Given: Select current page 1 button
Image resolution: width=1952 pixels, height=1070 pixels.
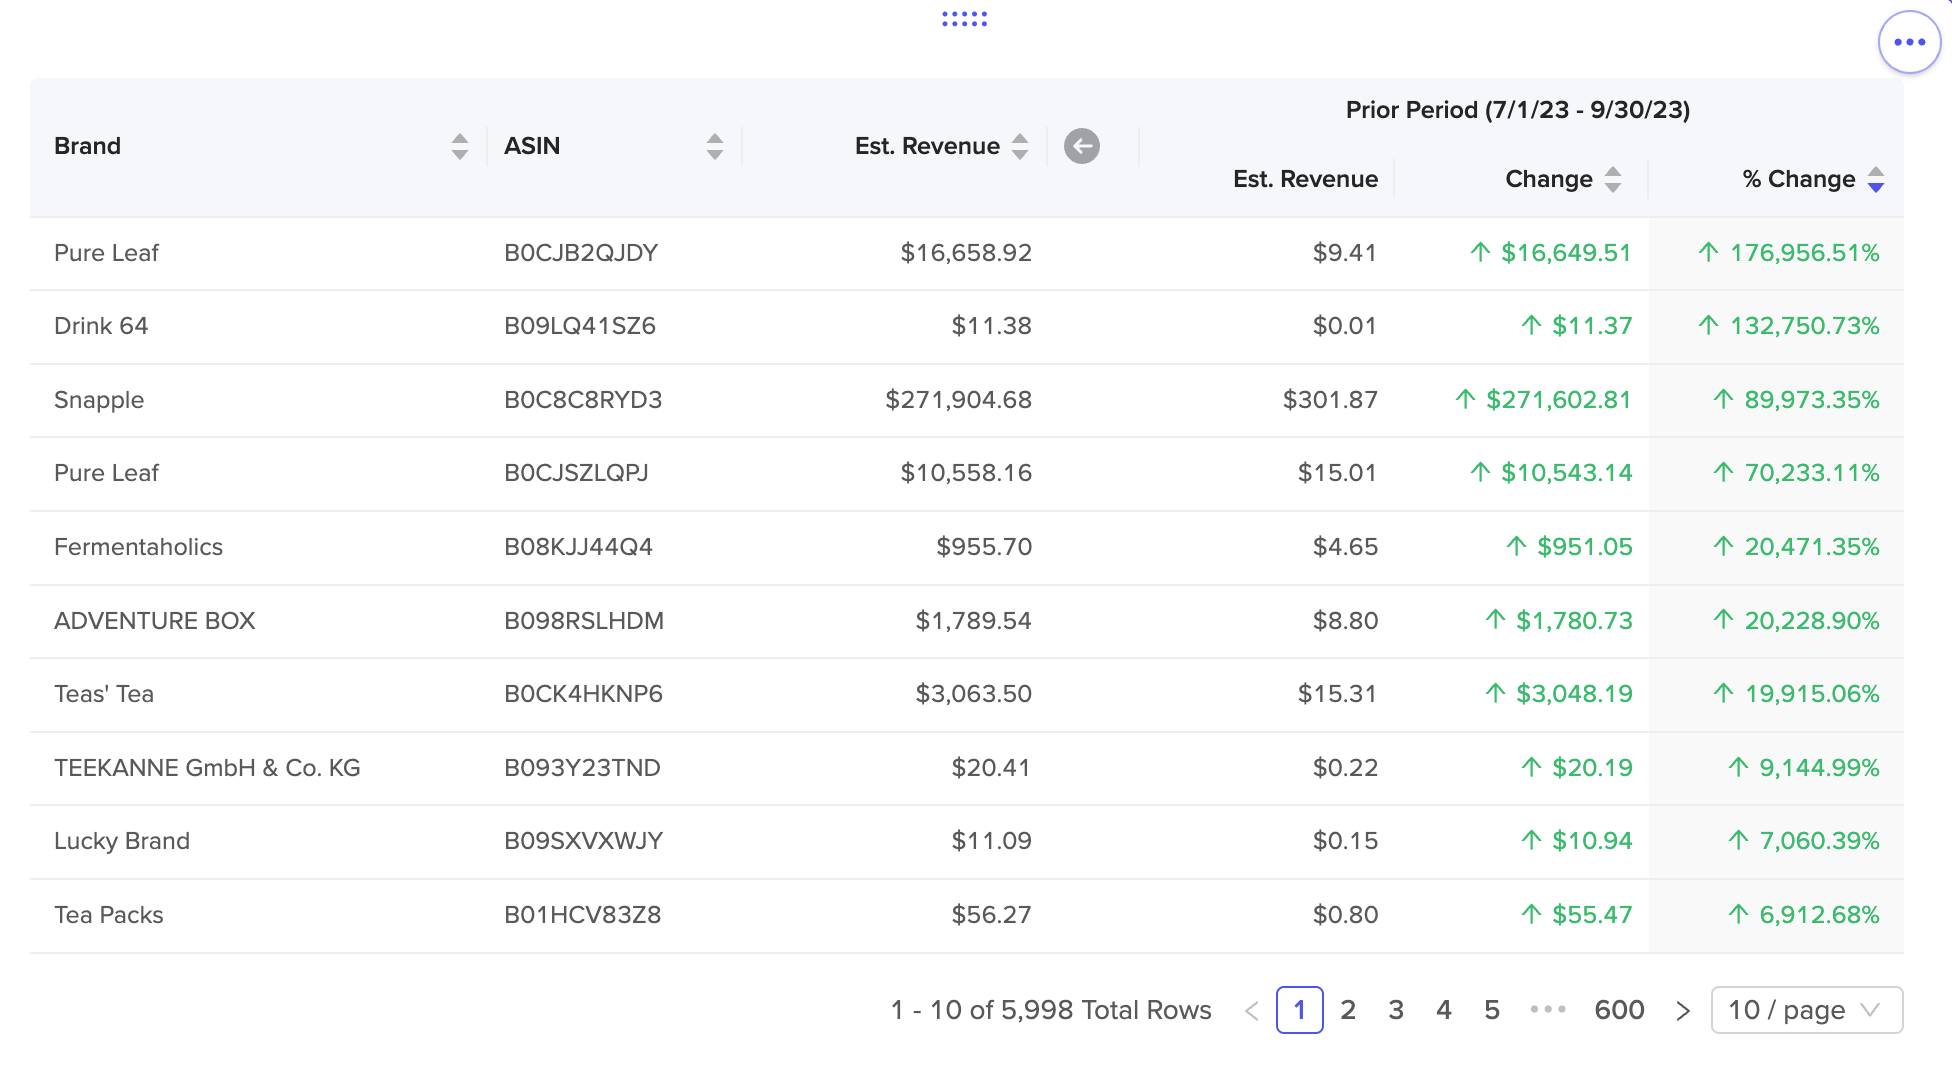Looking at the screenshot, I should [x=1300, y=1010].
